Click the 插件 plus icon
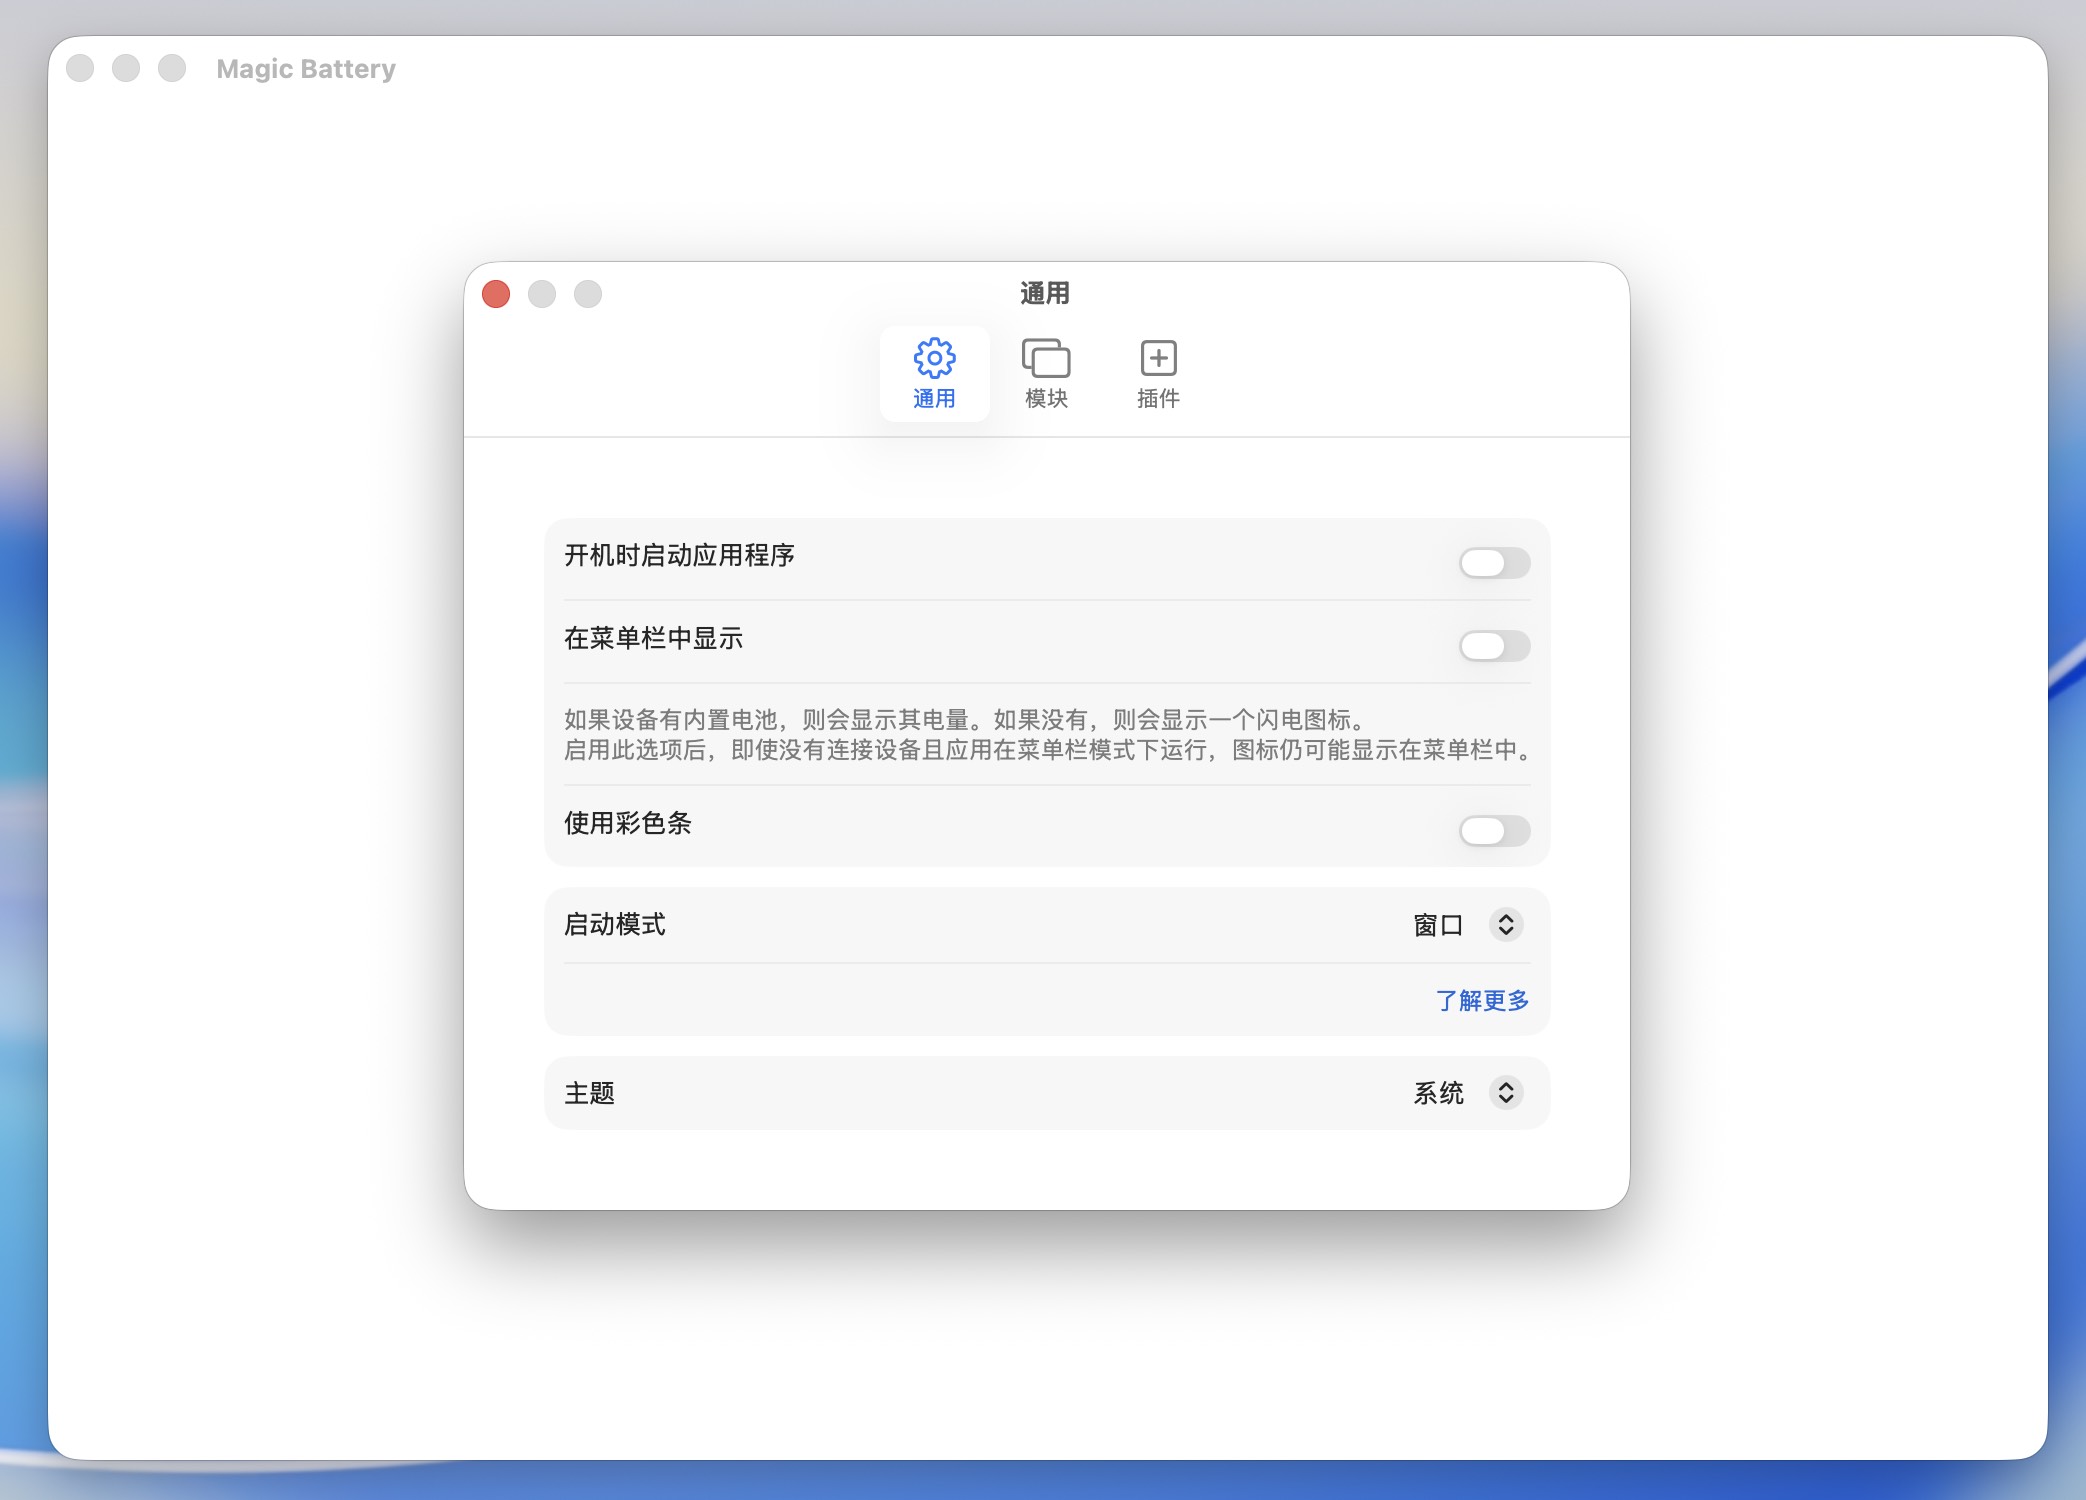 pos(1158,373)
